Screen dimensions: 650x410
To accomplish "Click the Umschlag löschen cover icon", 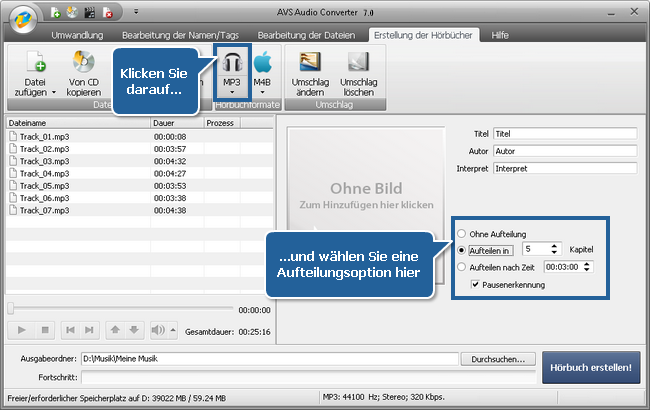I will click(358, 63).
